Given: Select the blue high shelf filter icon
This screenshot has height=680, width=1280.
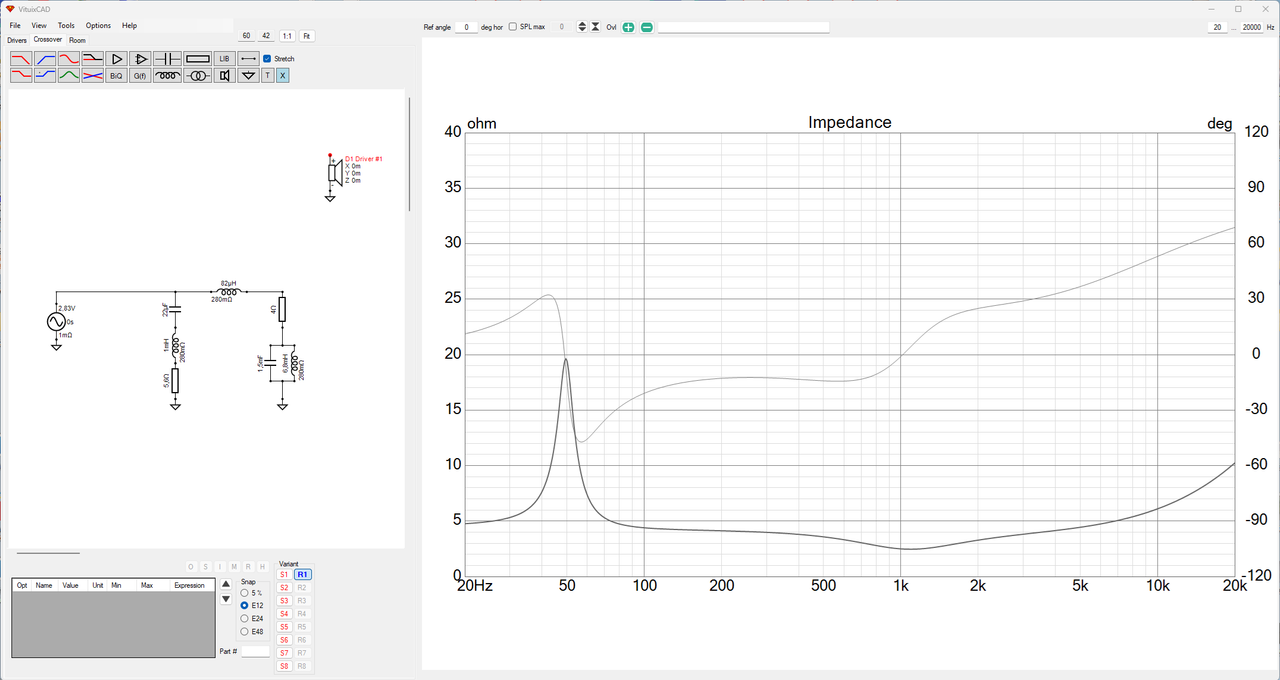Looking at the screenshot, I should (44, 75).
